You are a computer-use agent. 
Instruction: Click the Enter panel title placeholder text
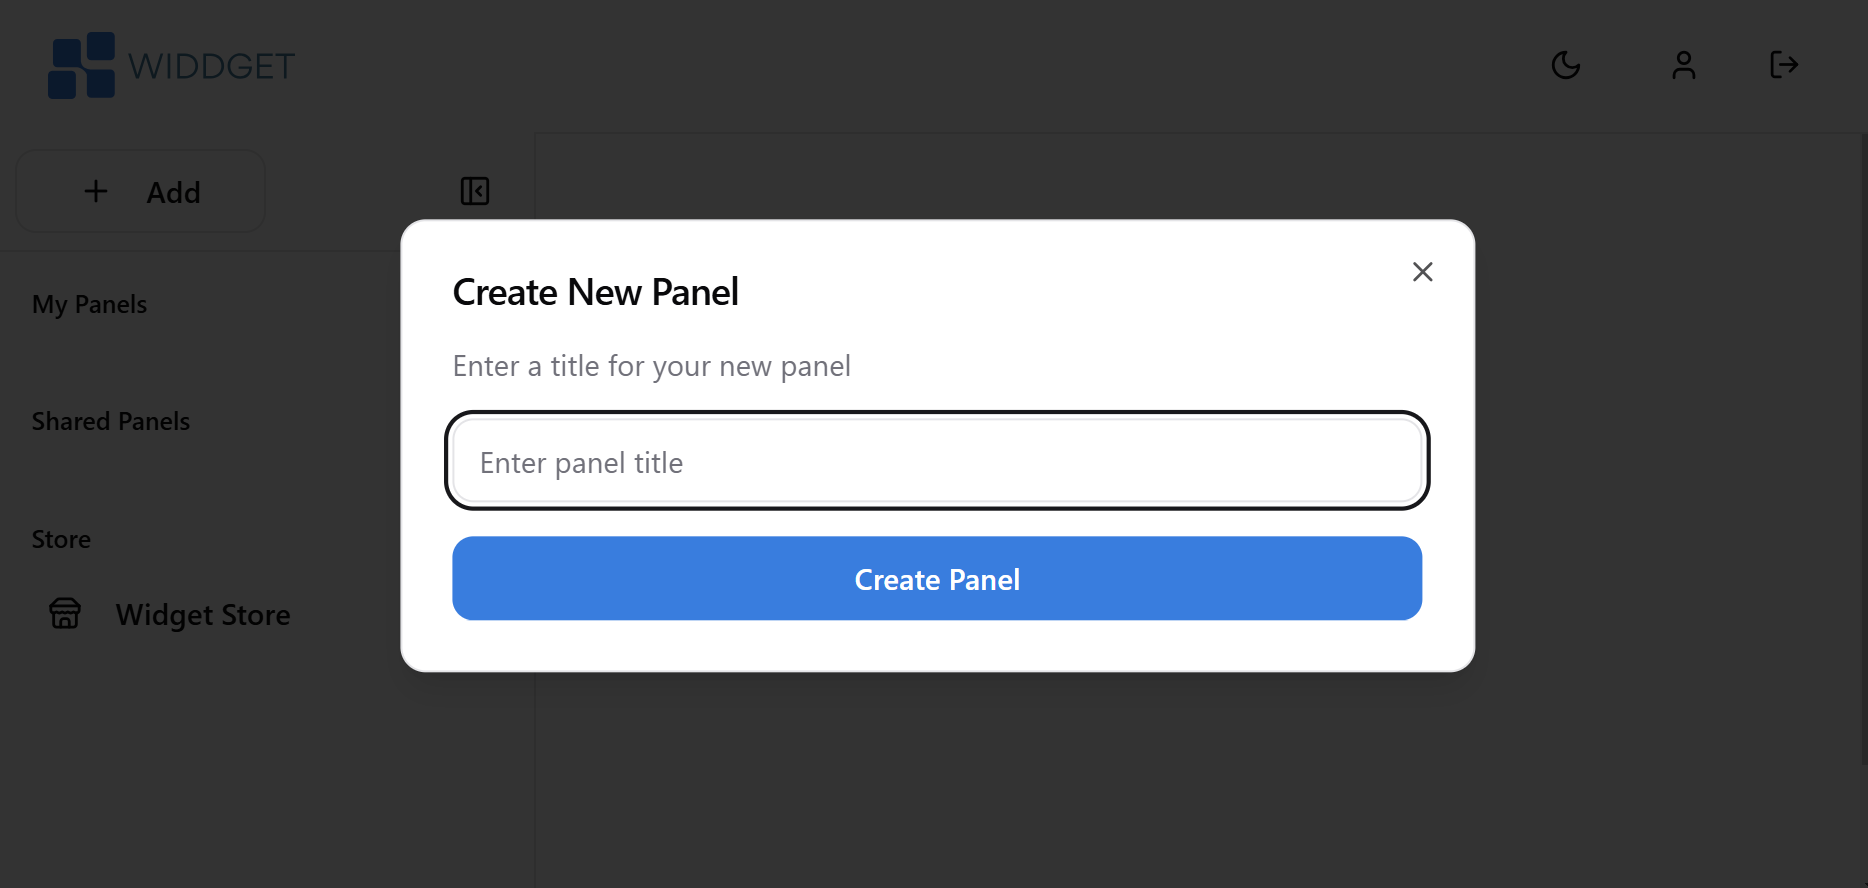582,462
